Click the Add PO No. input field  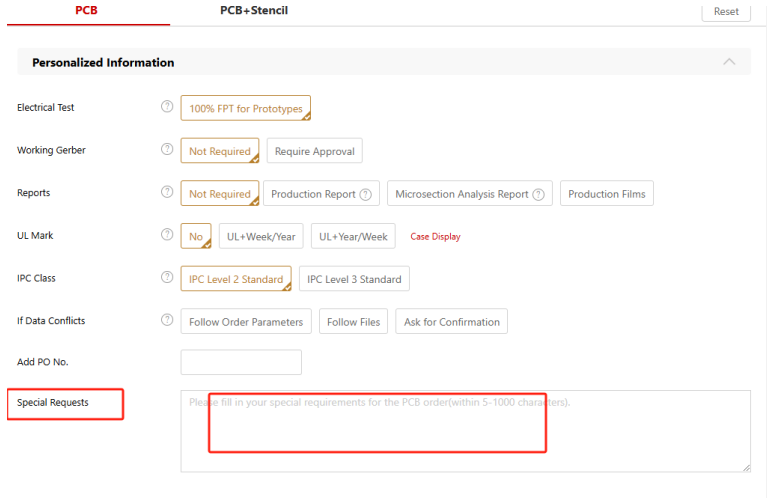241,362
